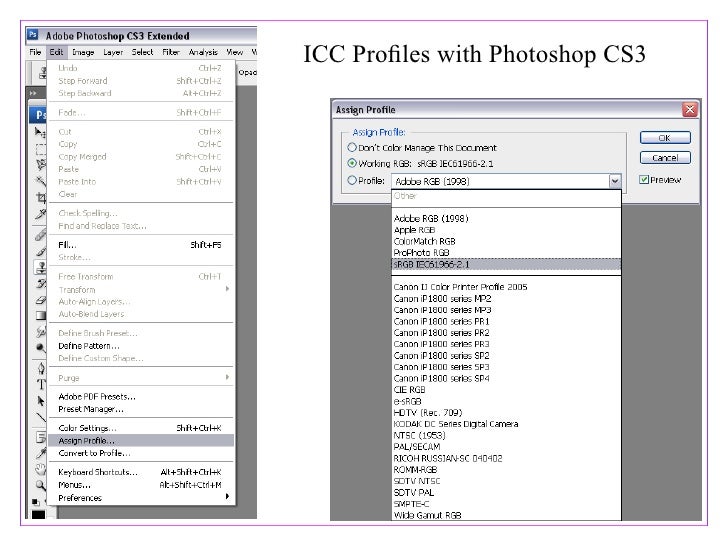Pick sRGB IEC61966-2.1 in profile list
Viewport: 728px width, 546px height.
pos(506,264)
